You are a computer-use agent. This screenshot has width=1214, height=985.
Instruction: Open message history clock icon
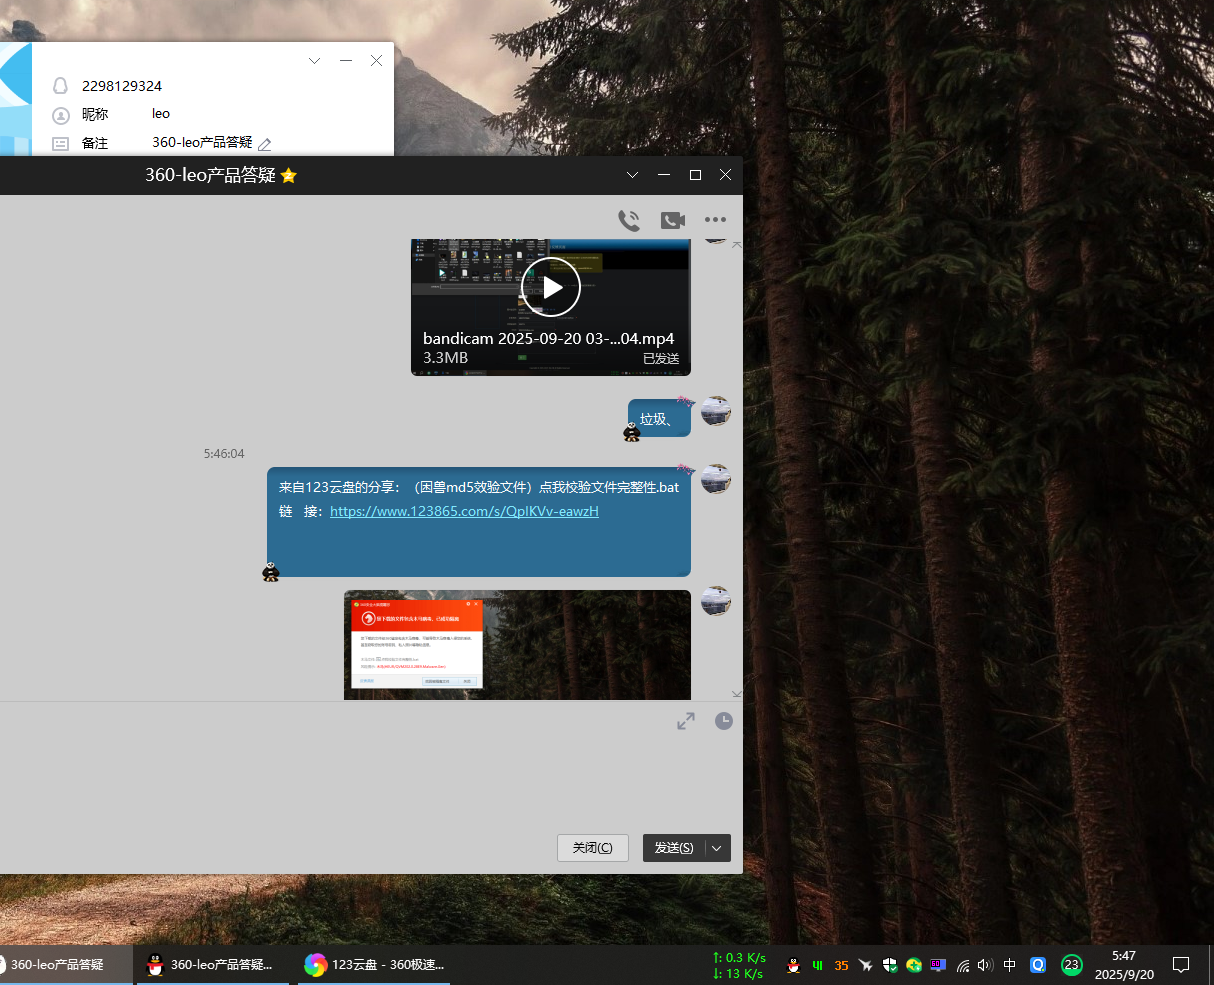(x=724, y=721)
